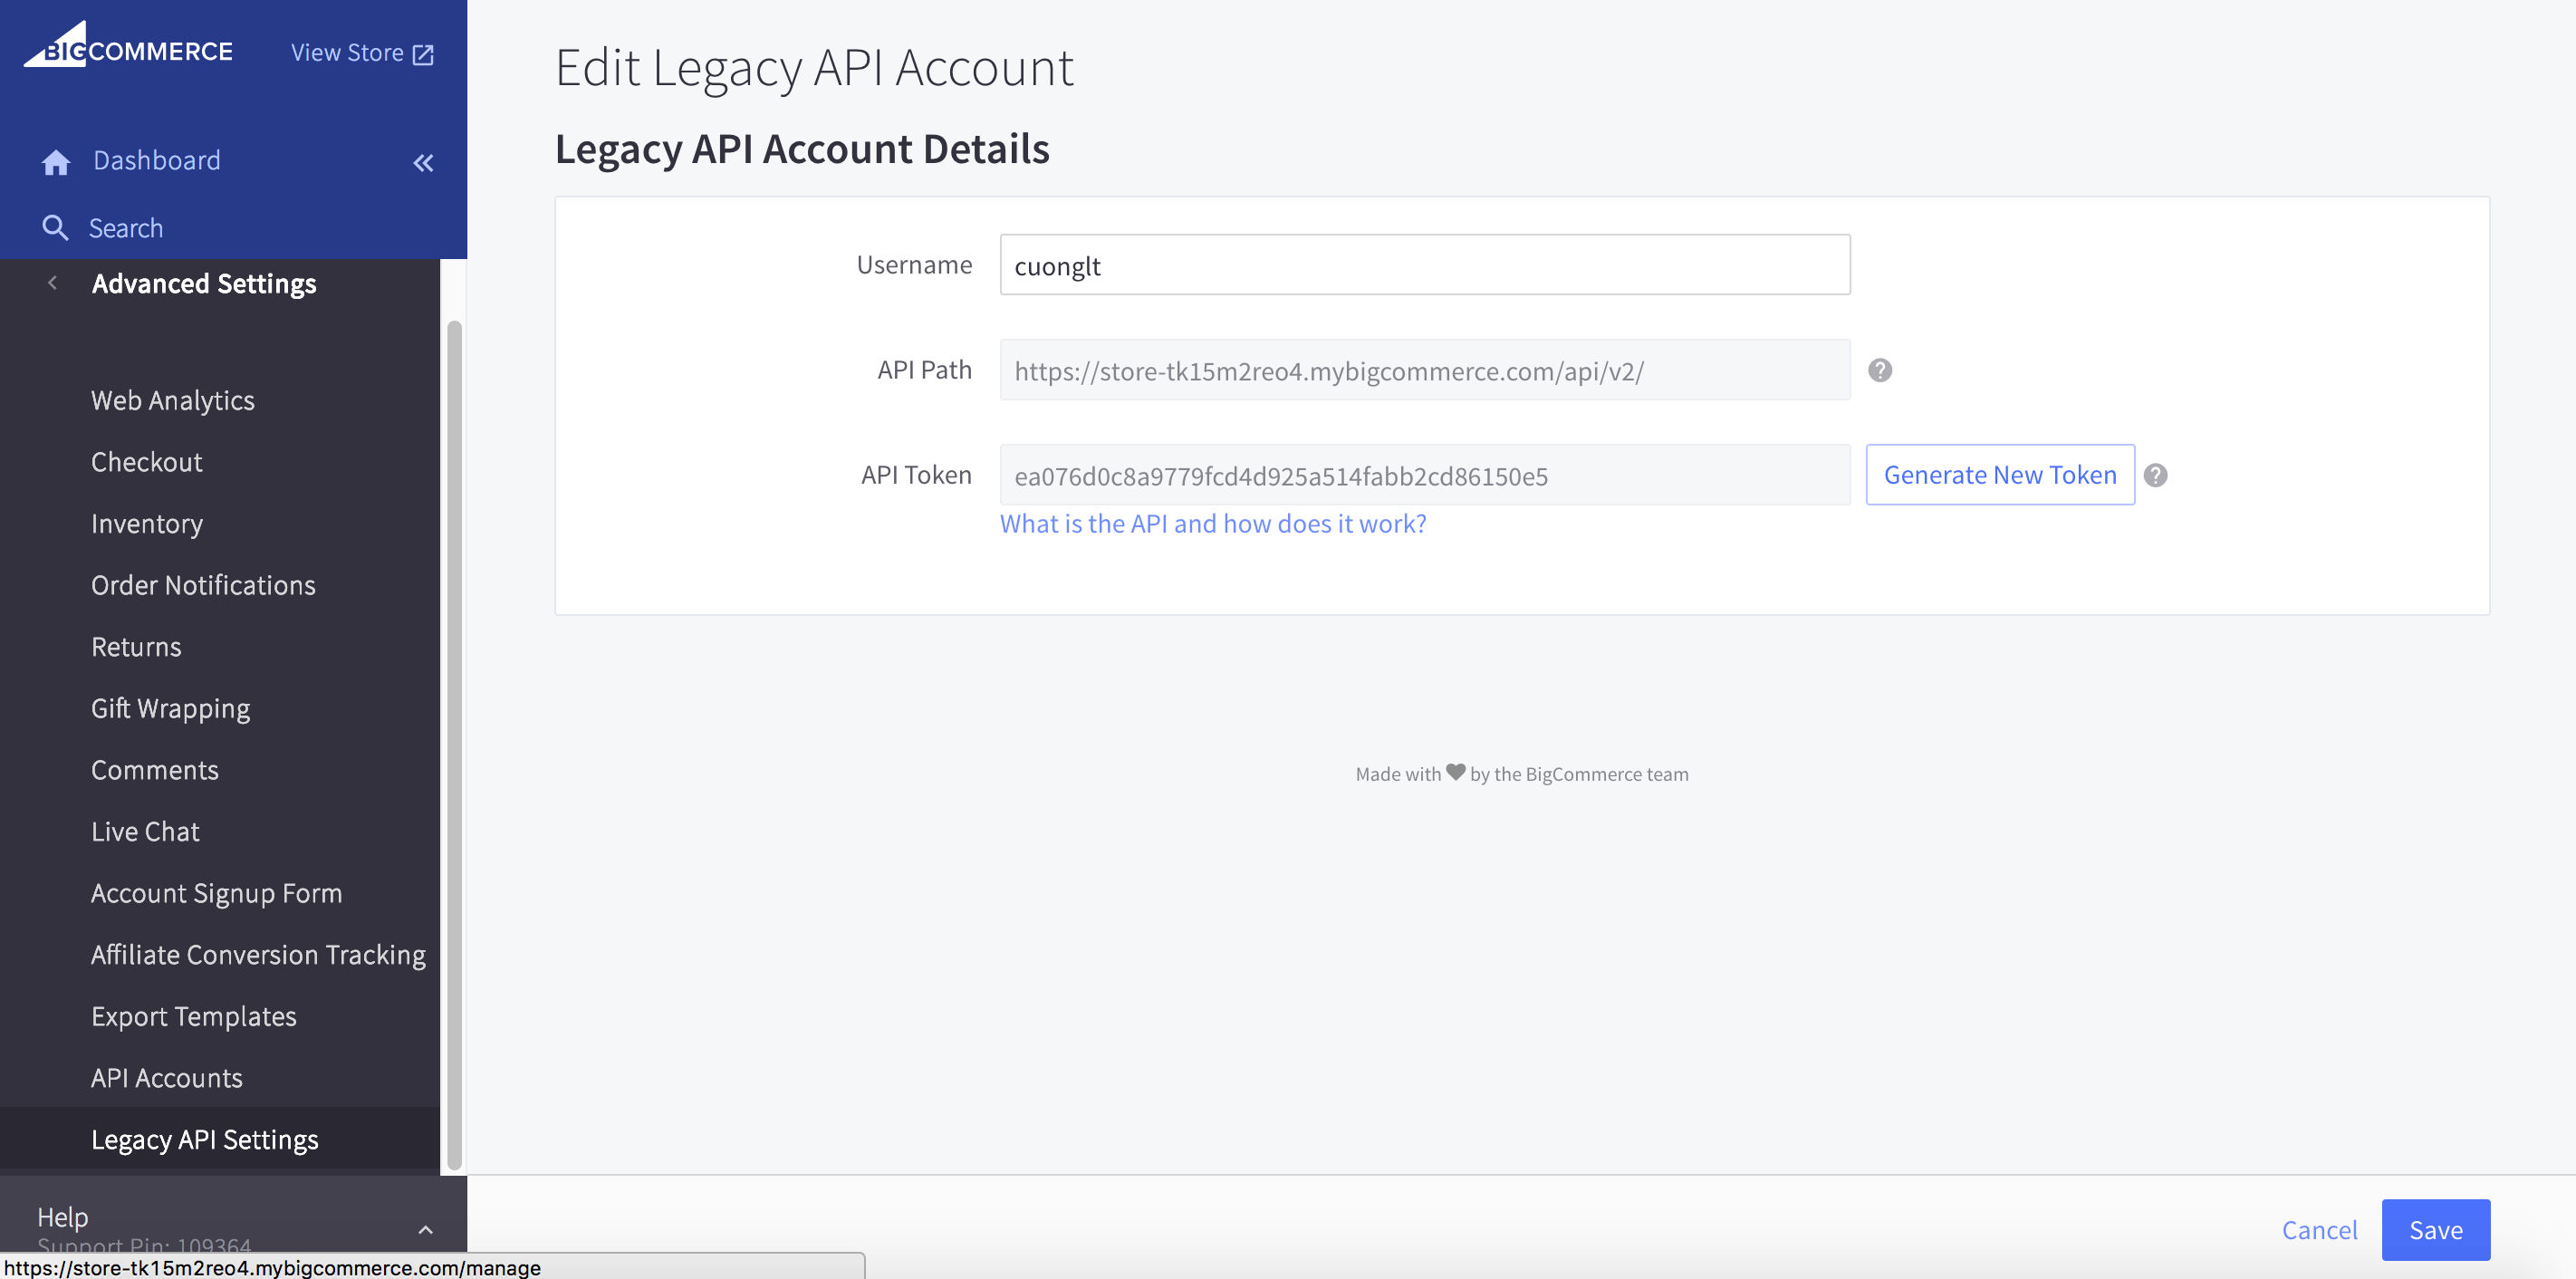The height and width of the screenshot is (1279, 2576).
Task: Click the Dashboard link
Action: click(157, 160)
